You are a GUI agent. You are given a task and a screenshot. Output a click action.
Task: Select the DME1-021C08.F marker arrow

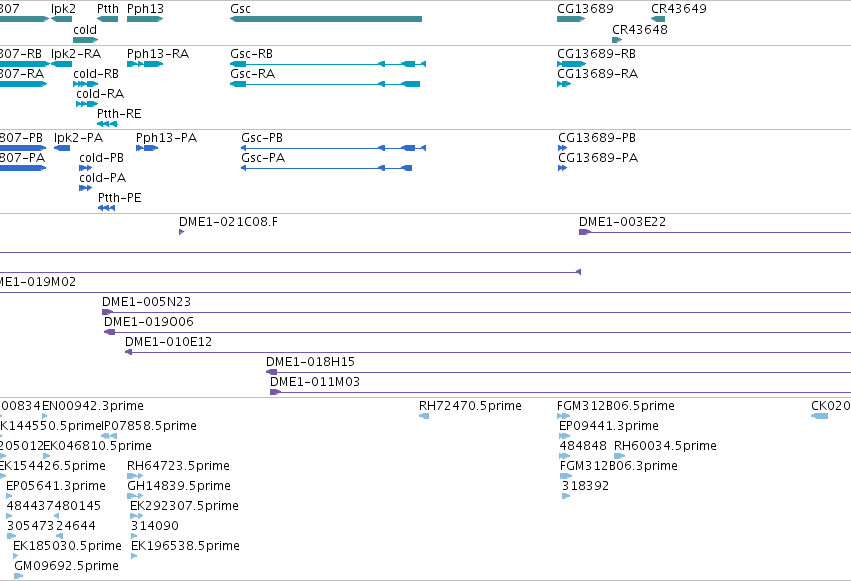point(182,232)
